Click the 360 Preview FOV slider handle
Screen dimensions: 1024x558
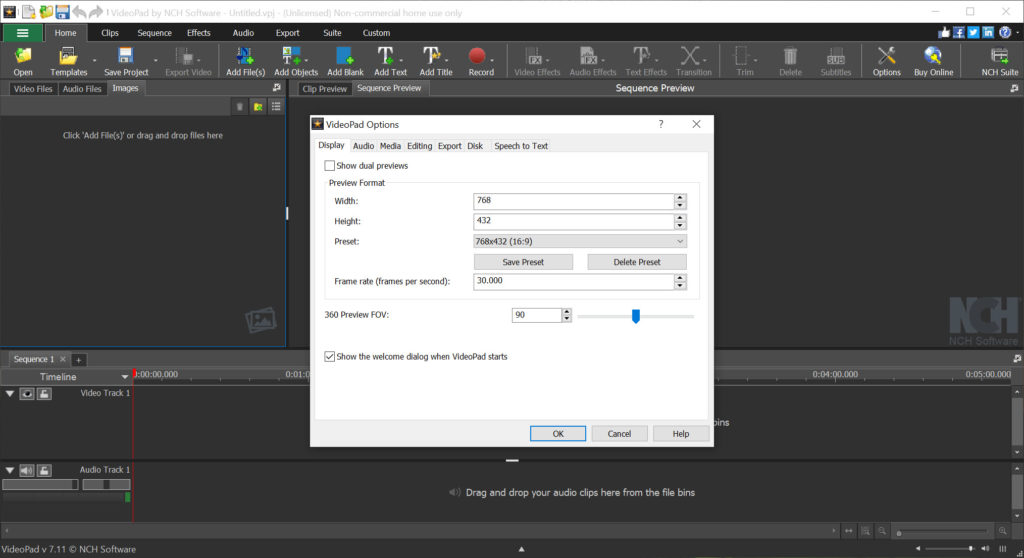[x=635, y=316]
